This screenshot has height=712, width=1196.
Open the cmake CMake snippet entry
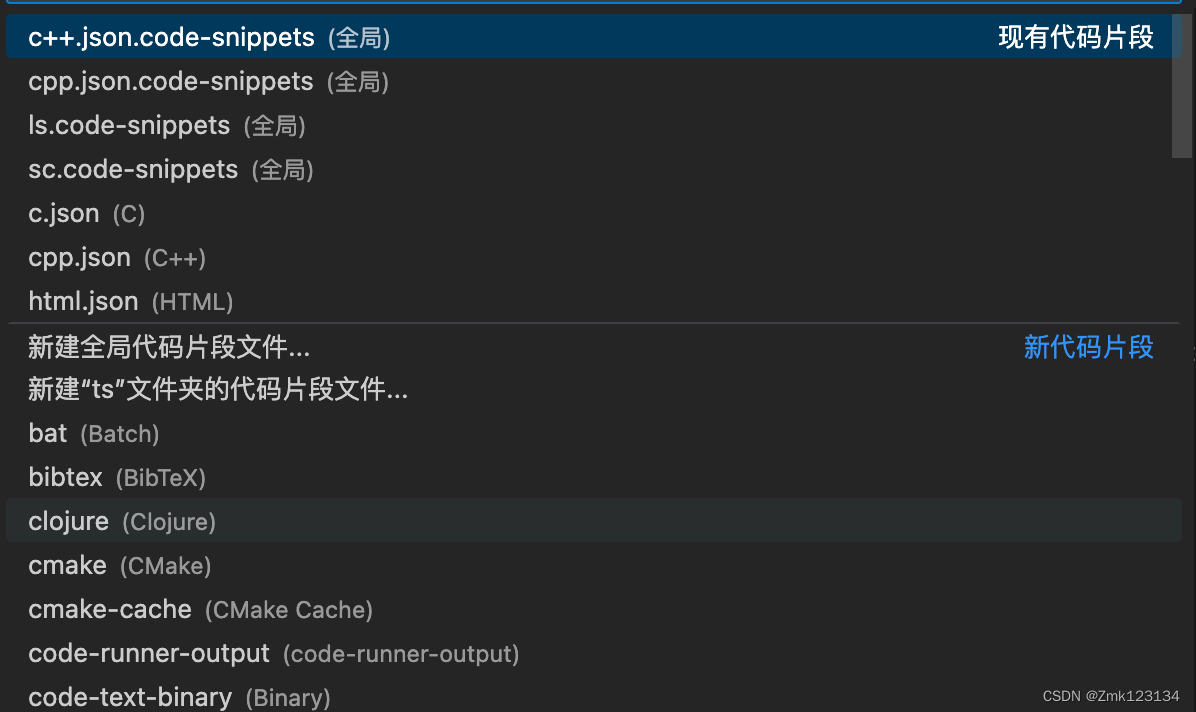tap(67, 565)
